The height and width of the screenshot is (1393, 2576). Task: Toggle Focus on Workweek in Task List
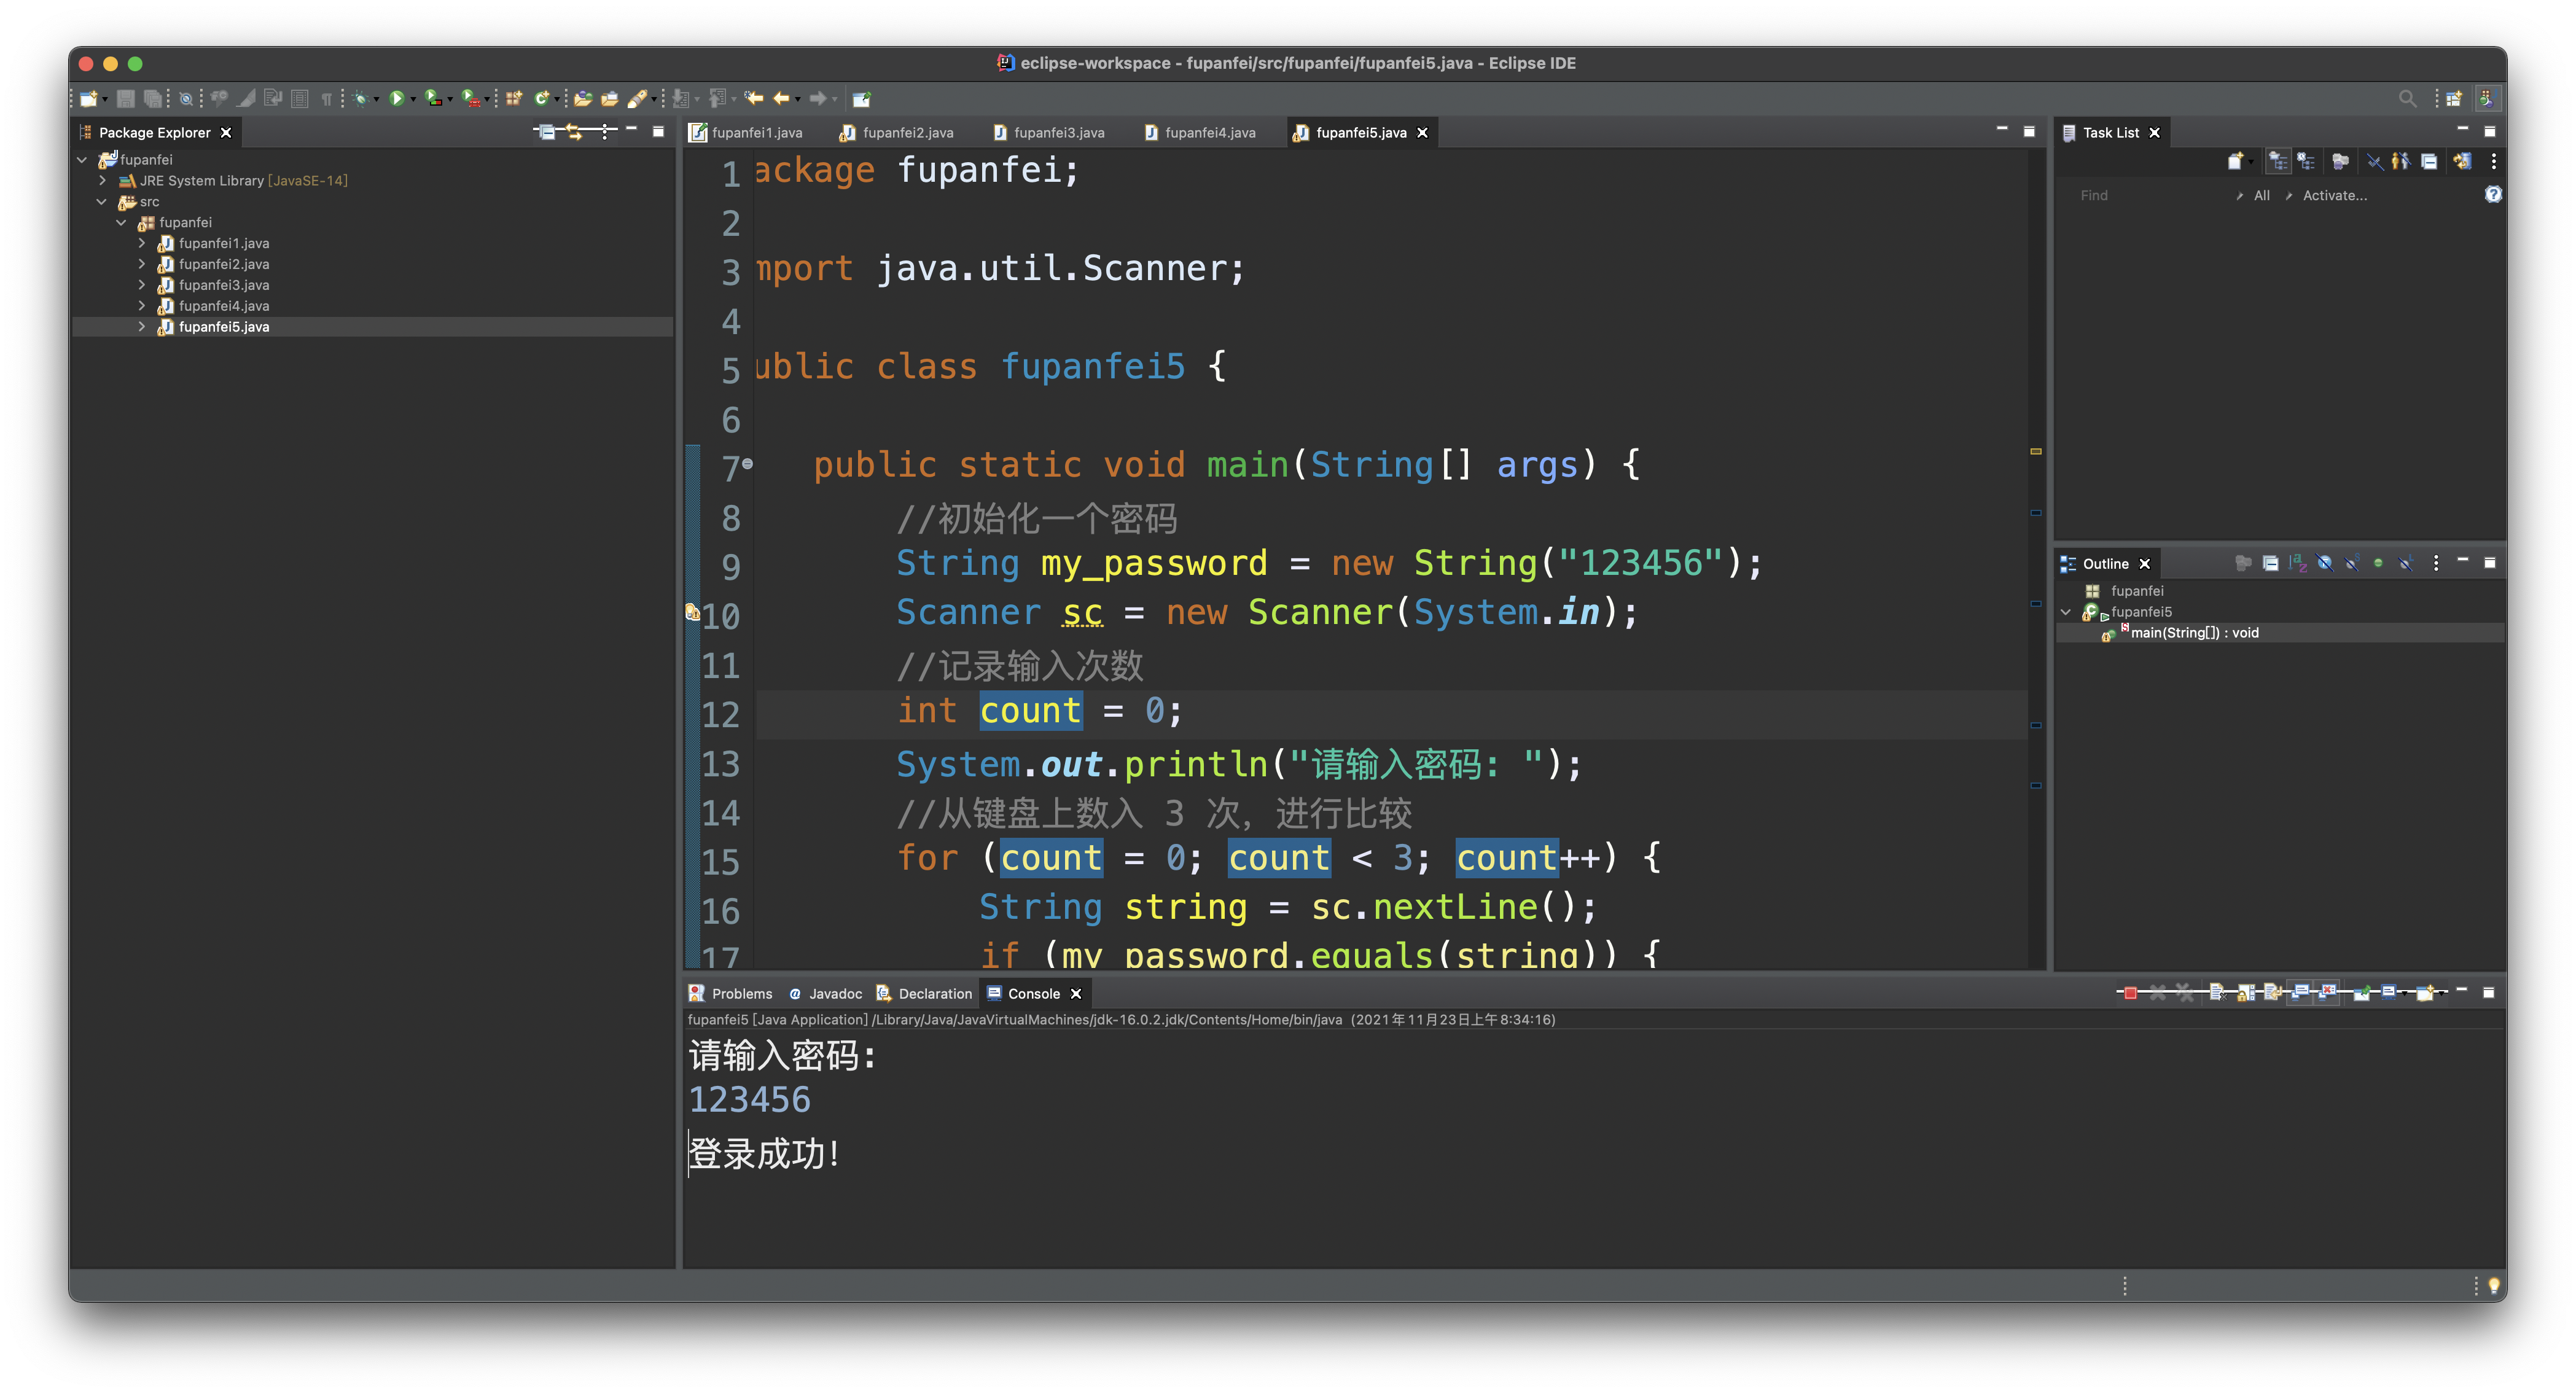coord(2341,161)
